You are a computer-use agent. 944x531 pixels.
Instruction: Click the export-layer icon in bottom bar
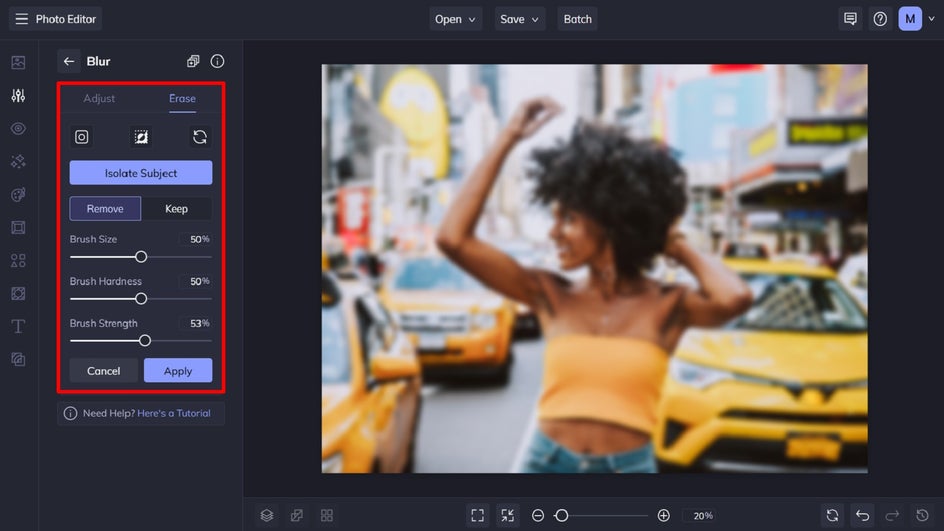coord(297,516)
